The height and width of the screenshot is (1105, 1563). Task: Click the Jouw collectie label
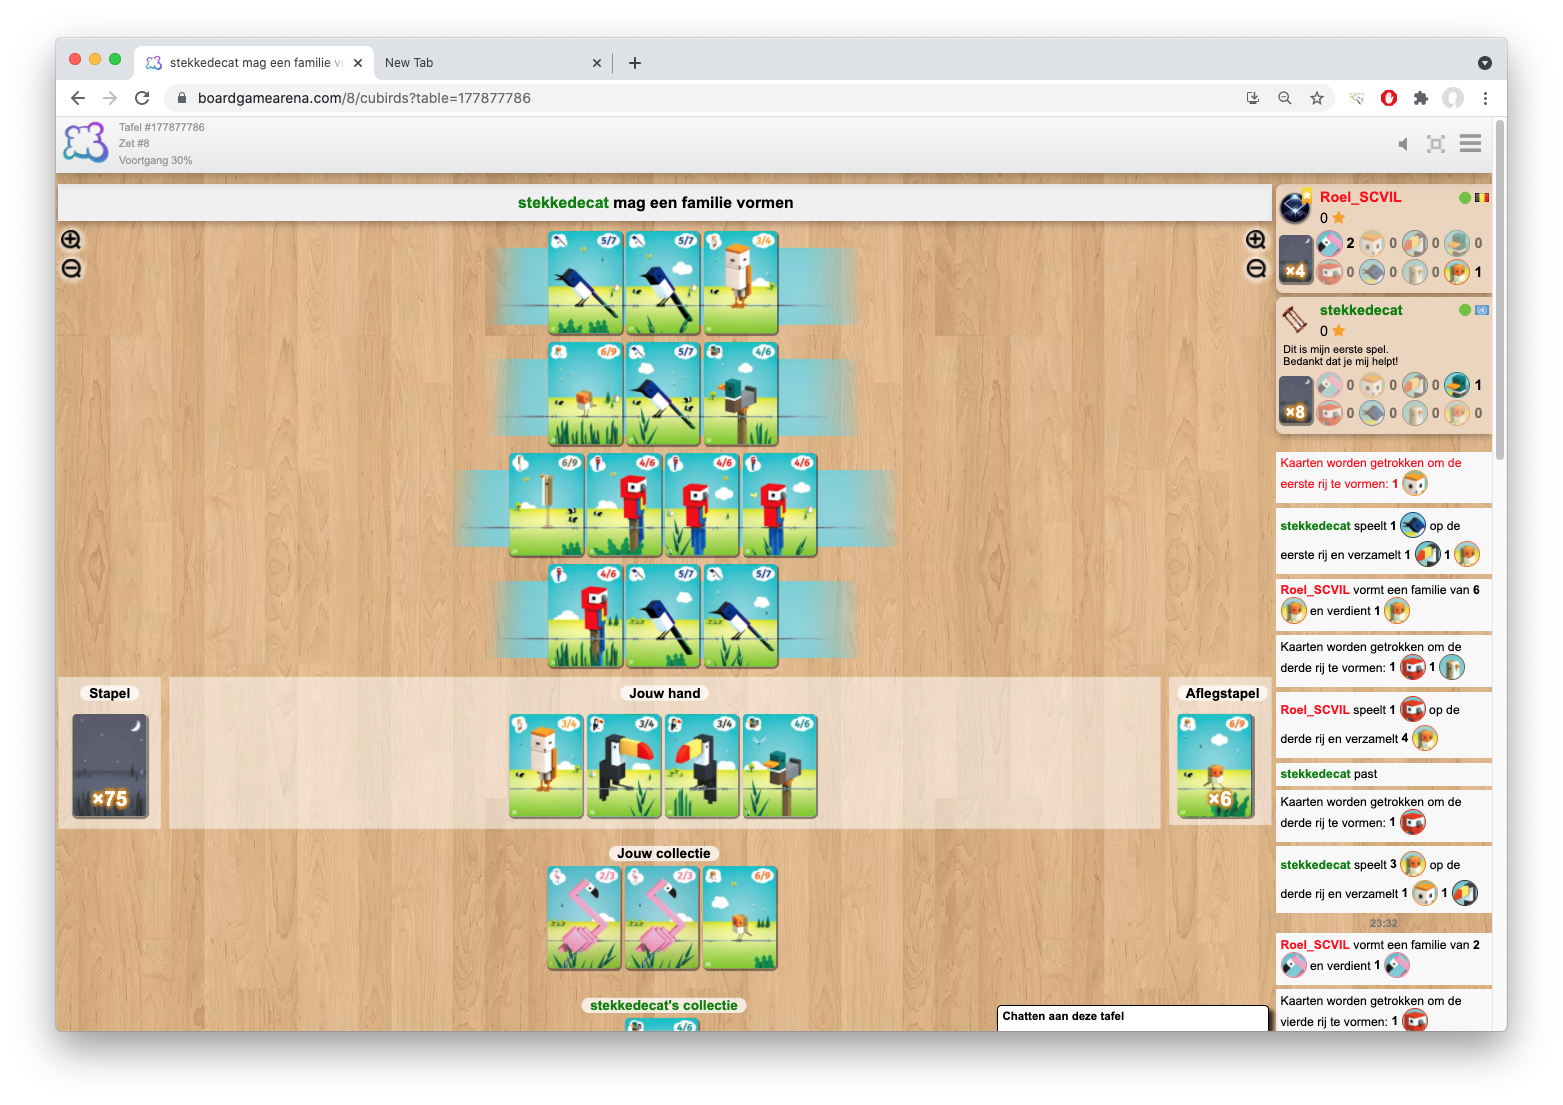pyautogui.click(x=664, y=853)
